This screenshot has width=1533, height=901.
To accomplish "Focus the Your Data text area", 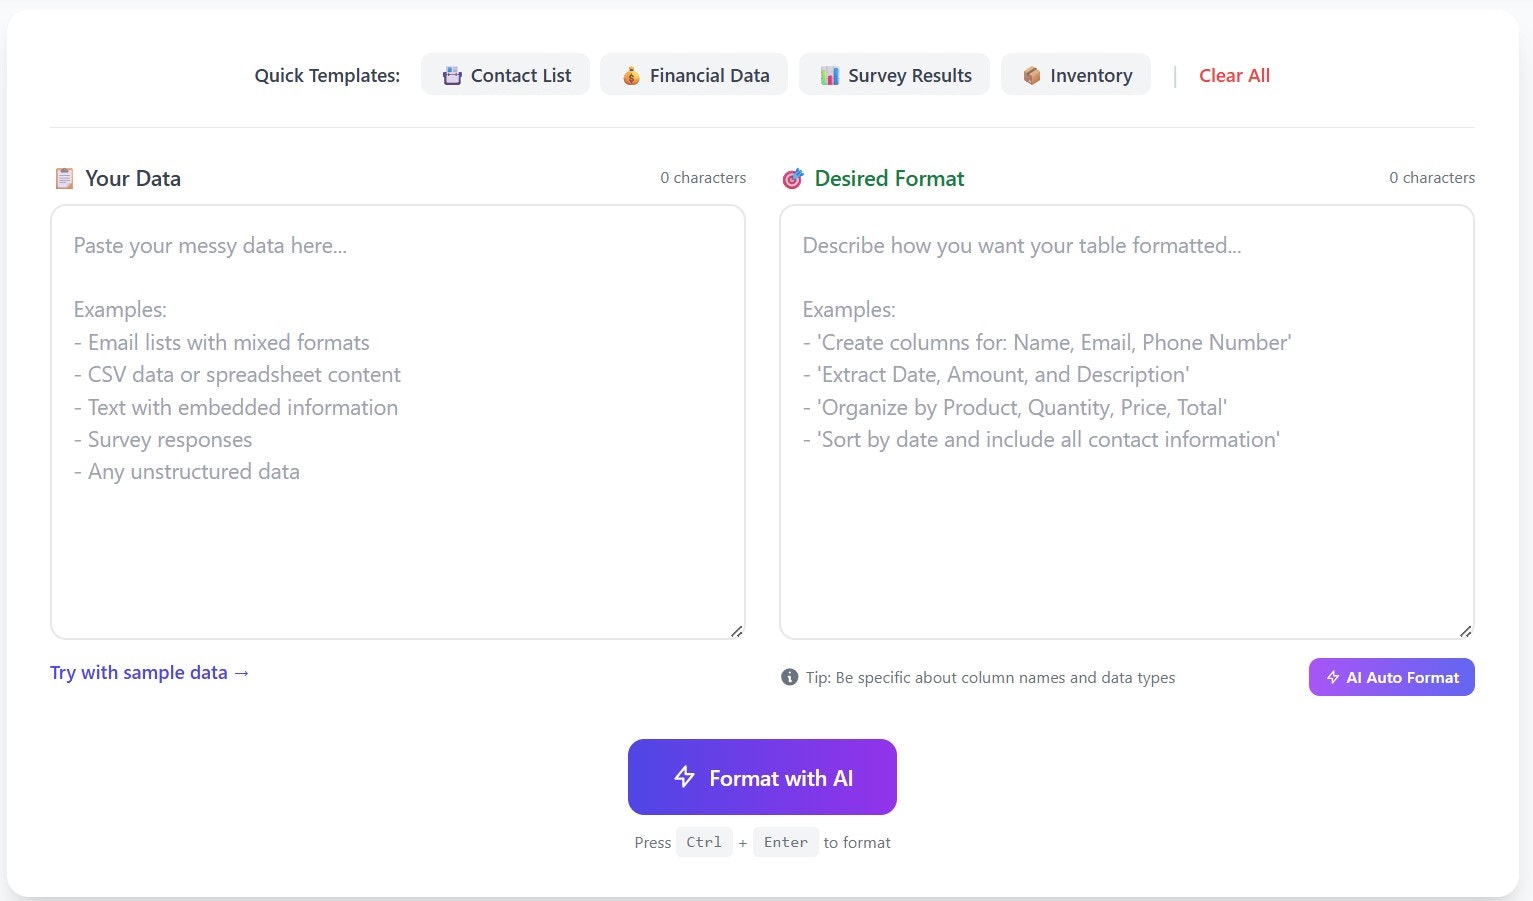I will [x=398, y=422].
